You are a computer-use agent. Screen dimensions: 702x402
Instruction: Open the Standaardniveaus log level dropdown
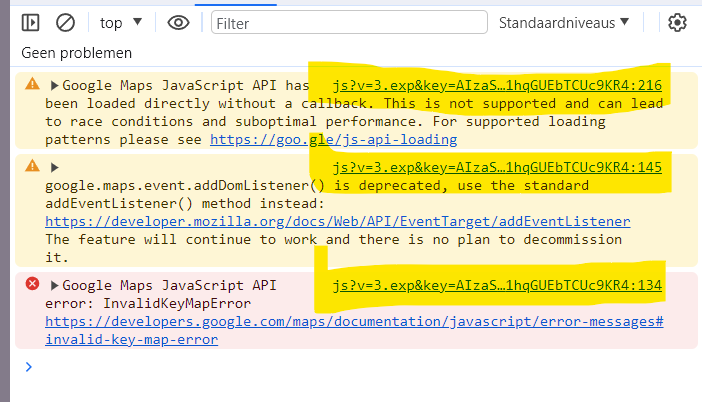pyautogui.click(x=564, y=22)
